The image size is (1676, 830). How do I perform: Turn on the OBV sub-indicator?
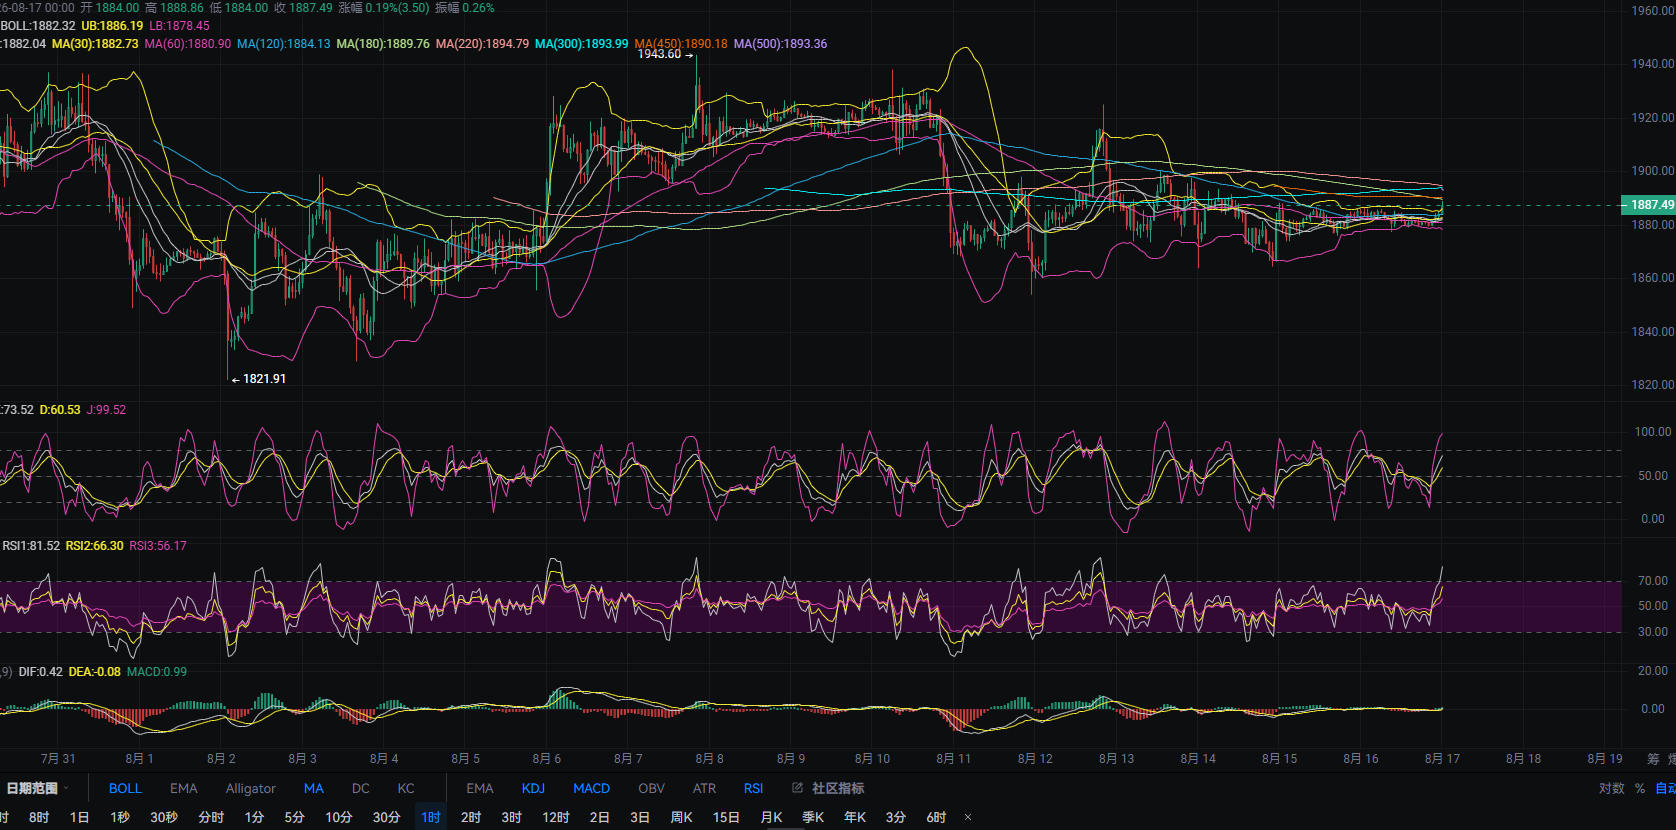pyautogui.click(x=651, y=788)
